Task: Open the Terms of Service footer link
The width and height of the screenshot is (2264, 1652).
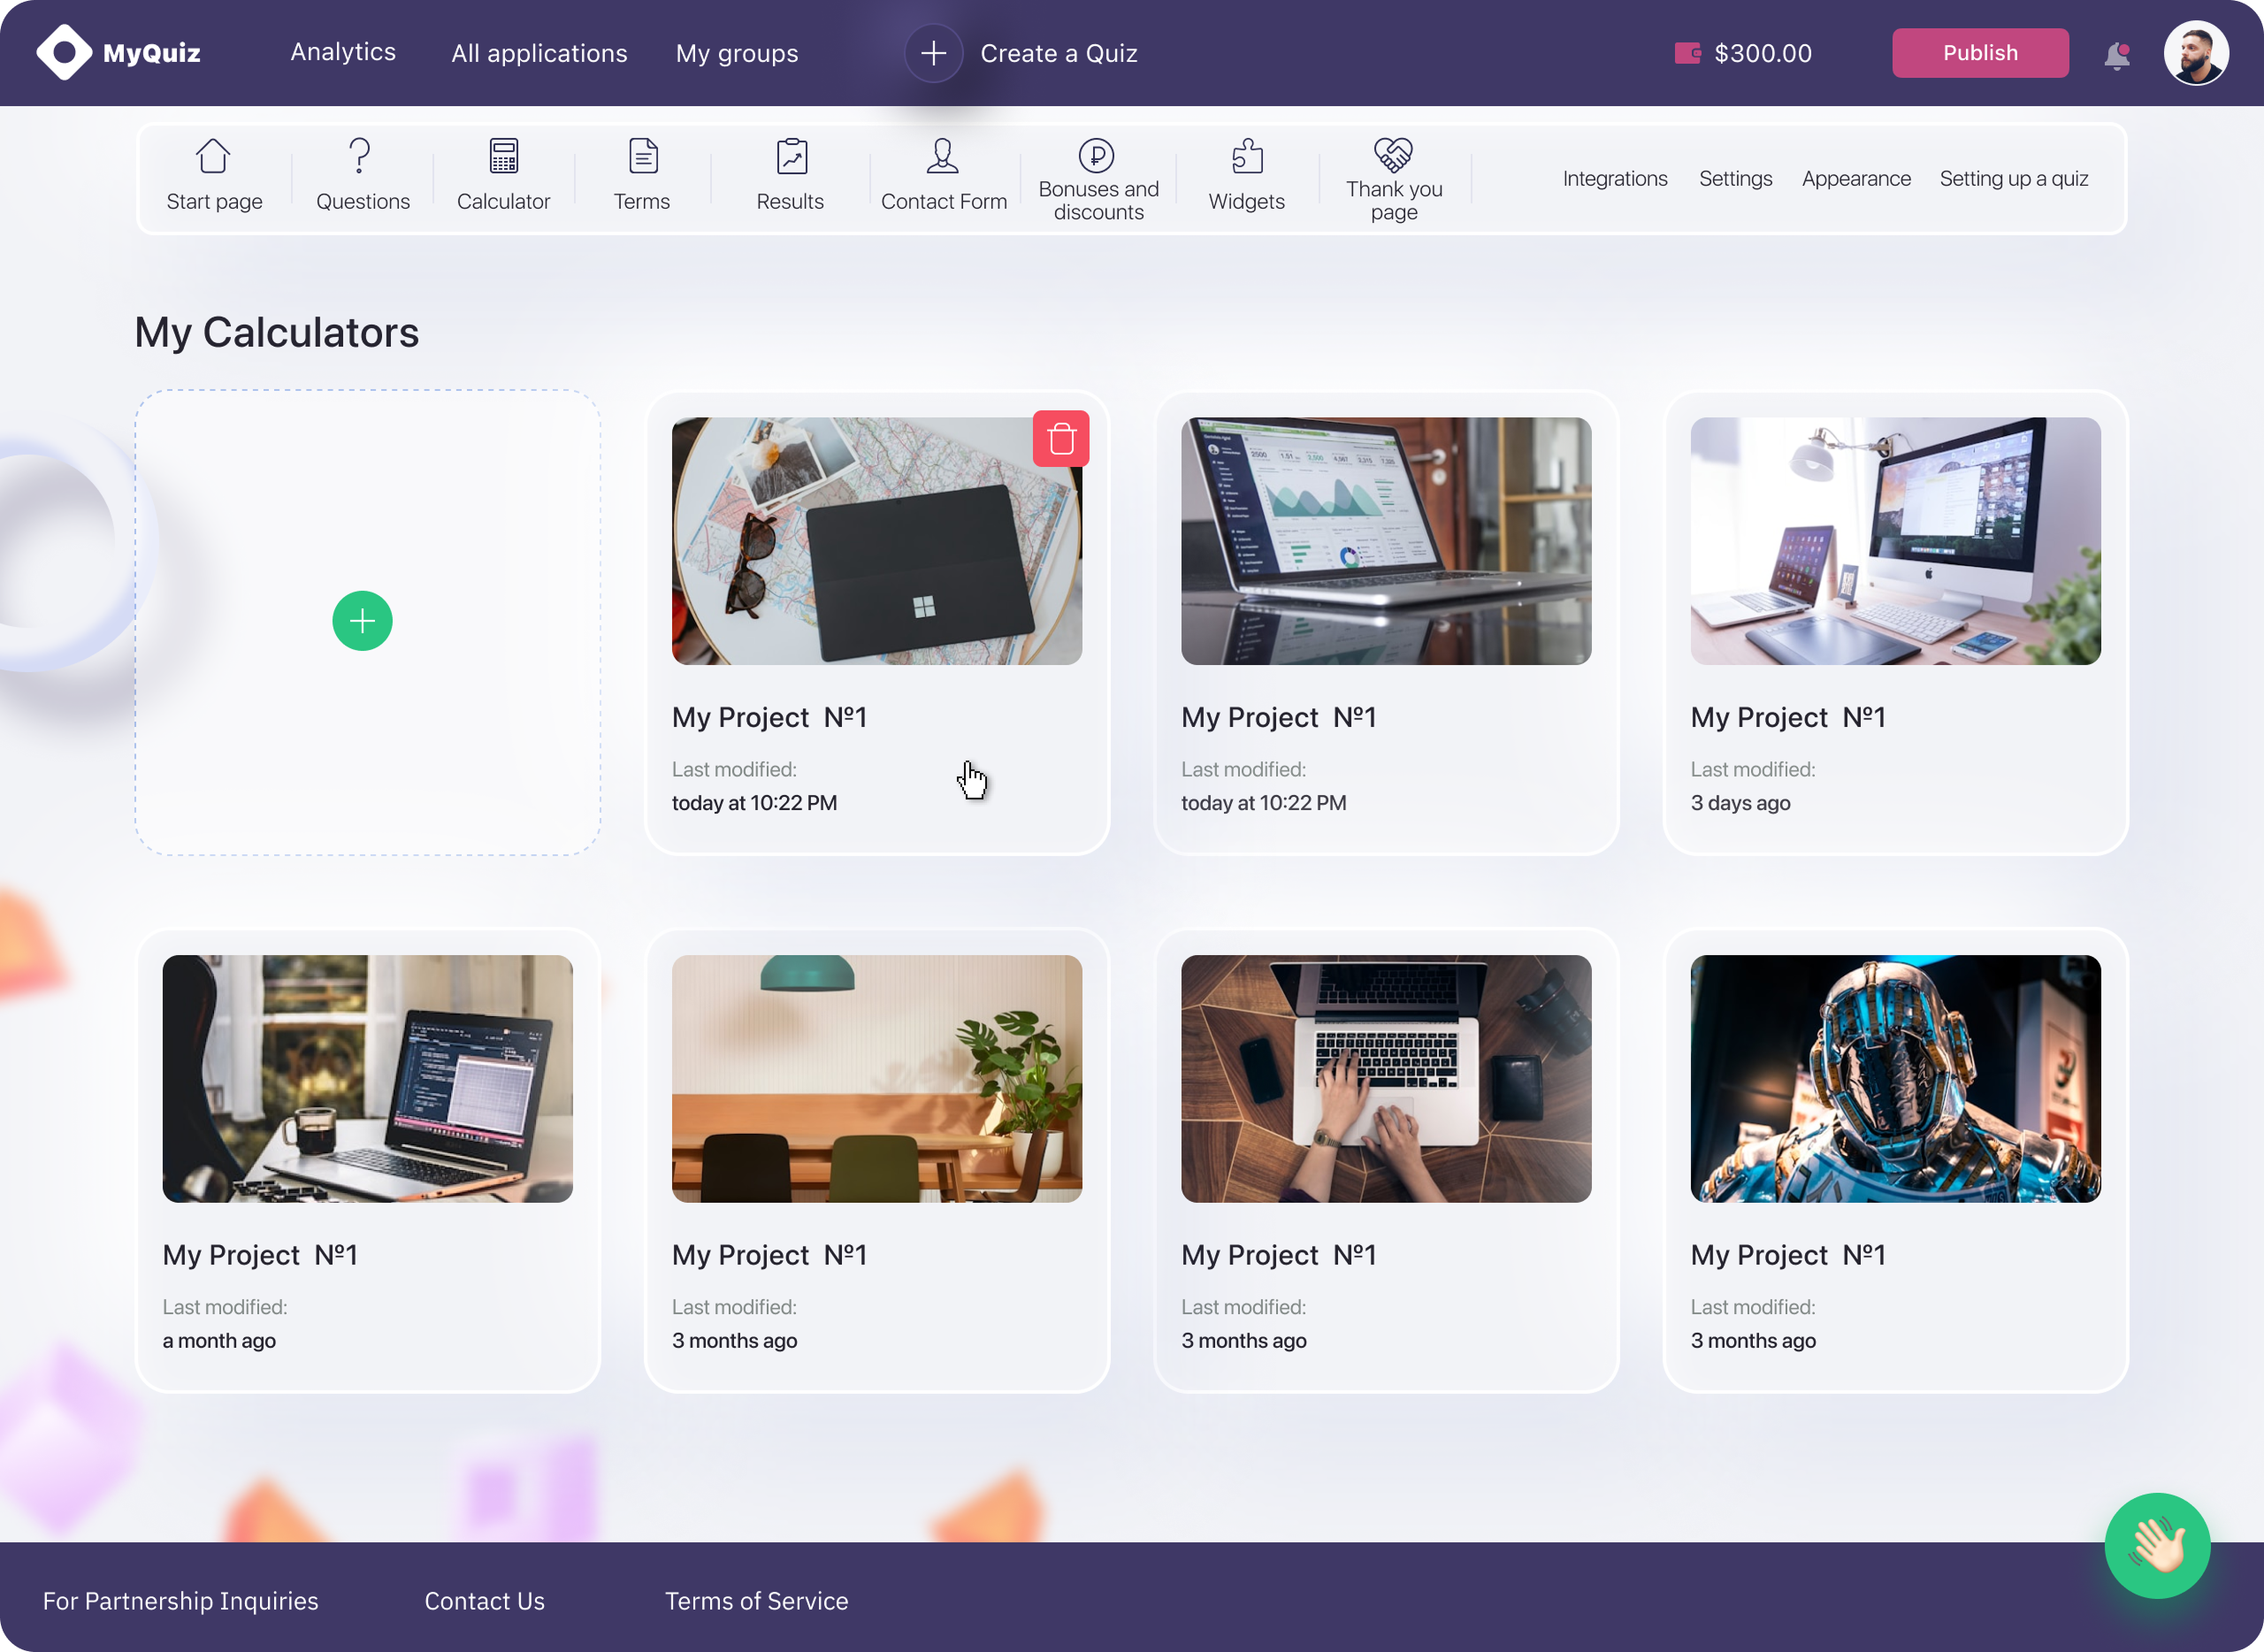Action: point(756,1601)
